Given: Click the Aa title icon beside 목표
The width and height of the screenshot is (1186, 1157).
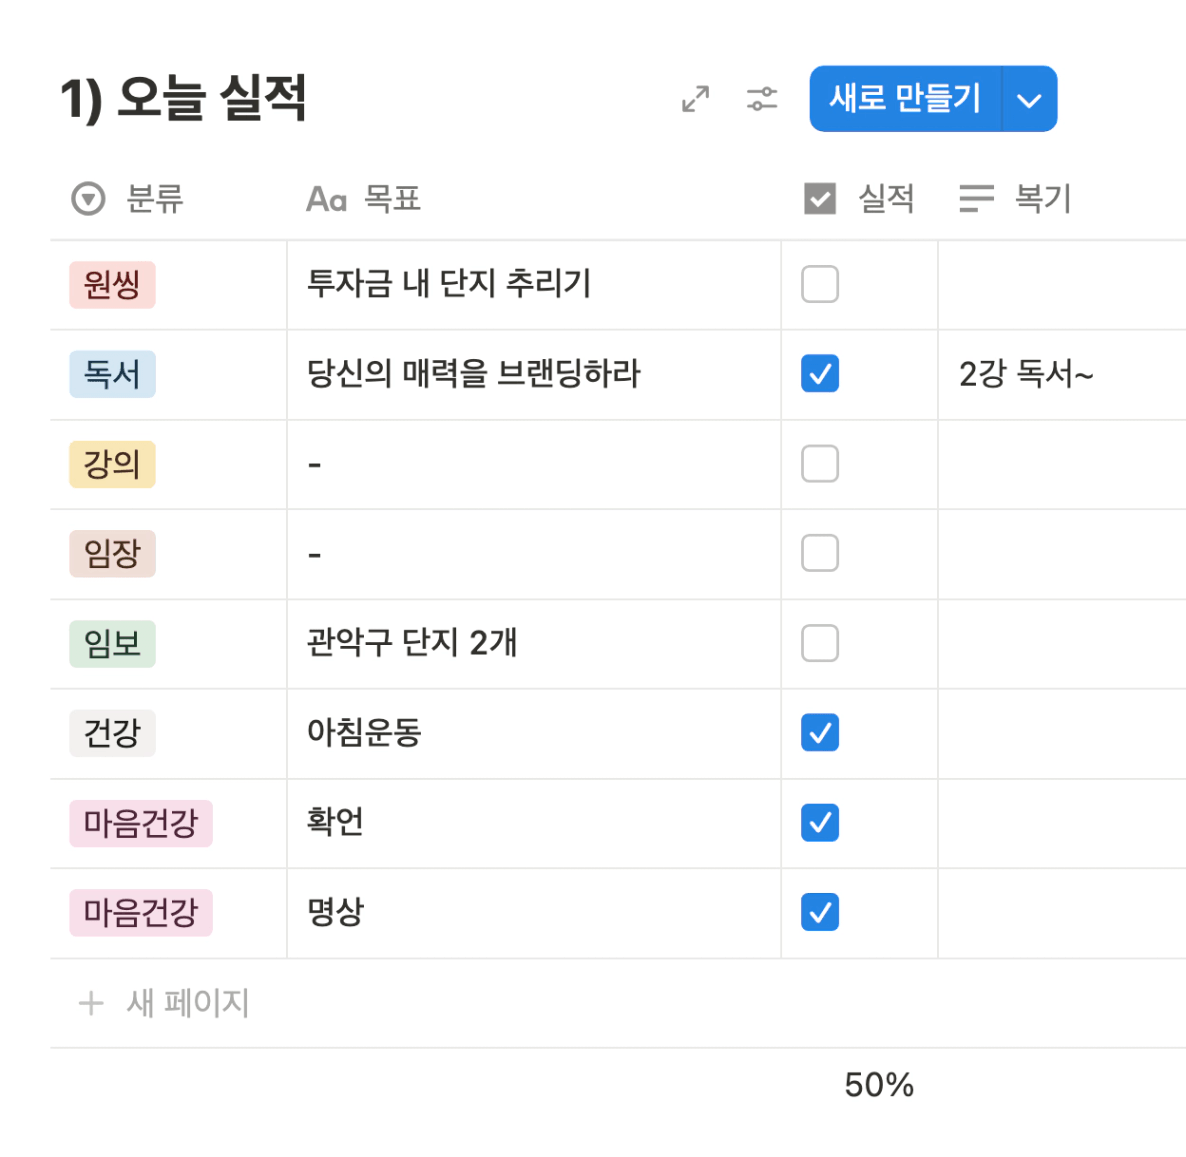Looking at the screenshot, I should click(x=326, y=199).
